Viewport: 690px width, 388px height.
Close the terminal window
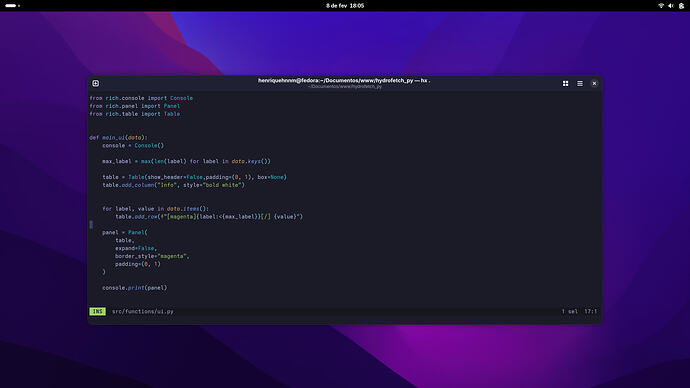594,84
